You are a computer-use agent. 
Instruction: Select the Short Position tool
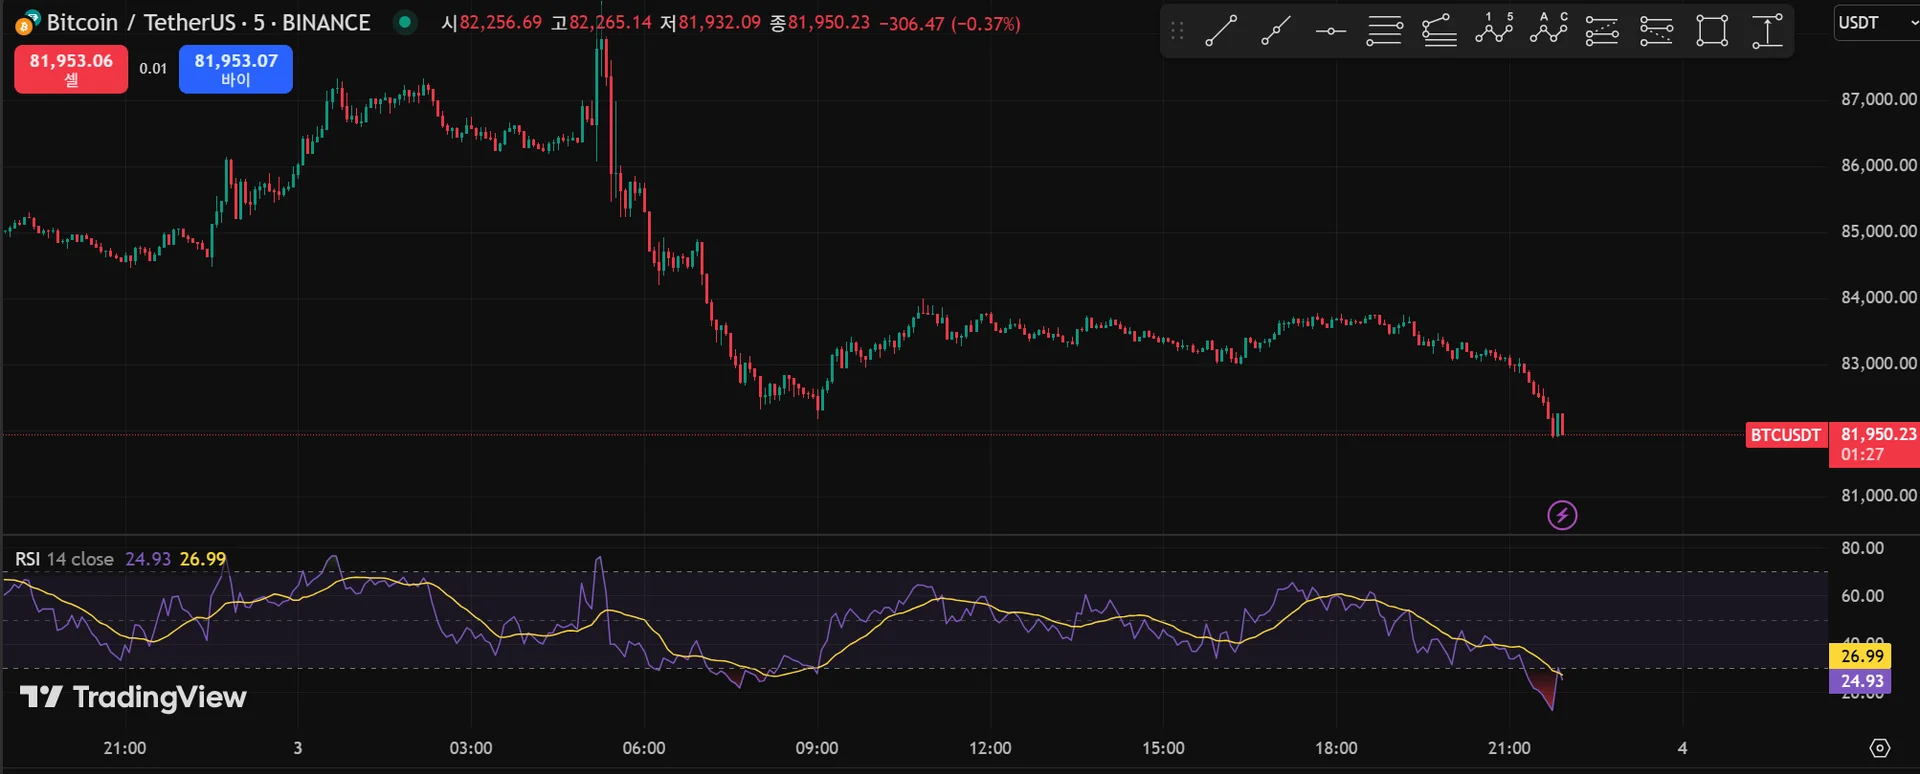tap(1657, 31)
